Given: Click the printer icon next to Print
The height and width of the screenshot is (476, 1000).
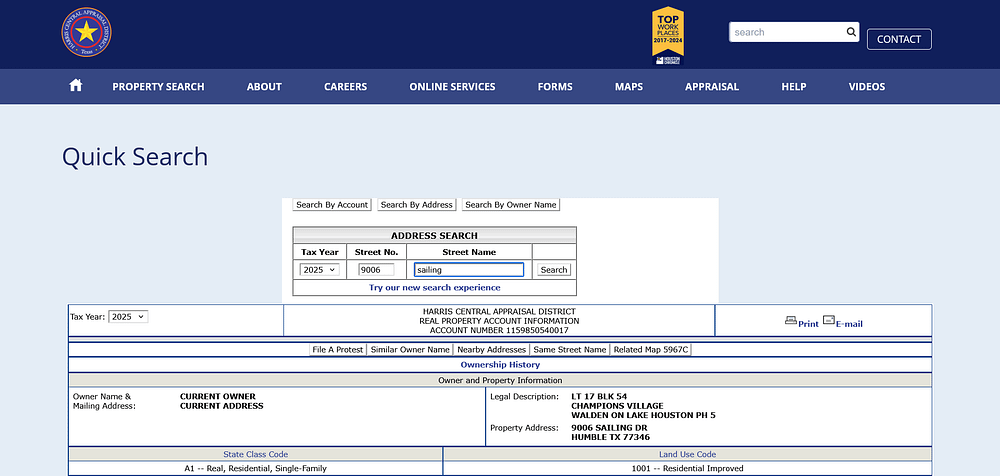Looking at the screenshot, I should (x=791, y=321).
